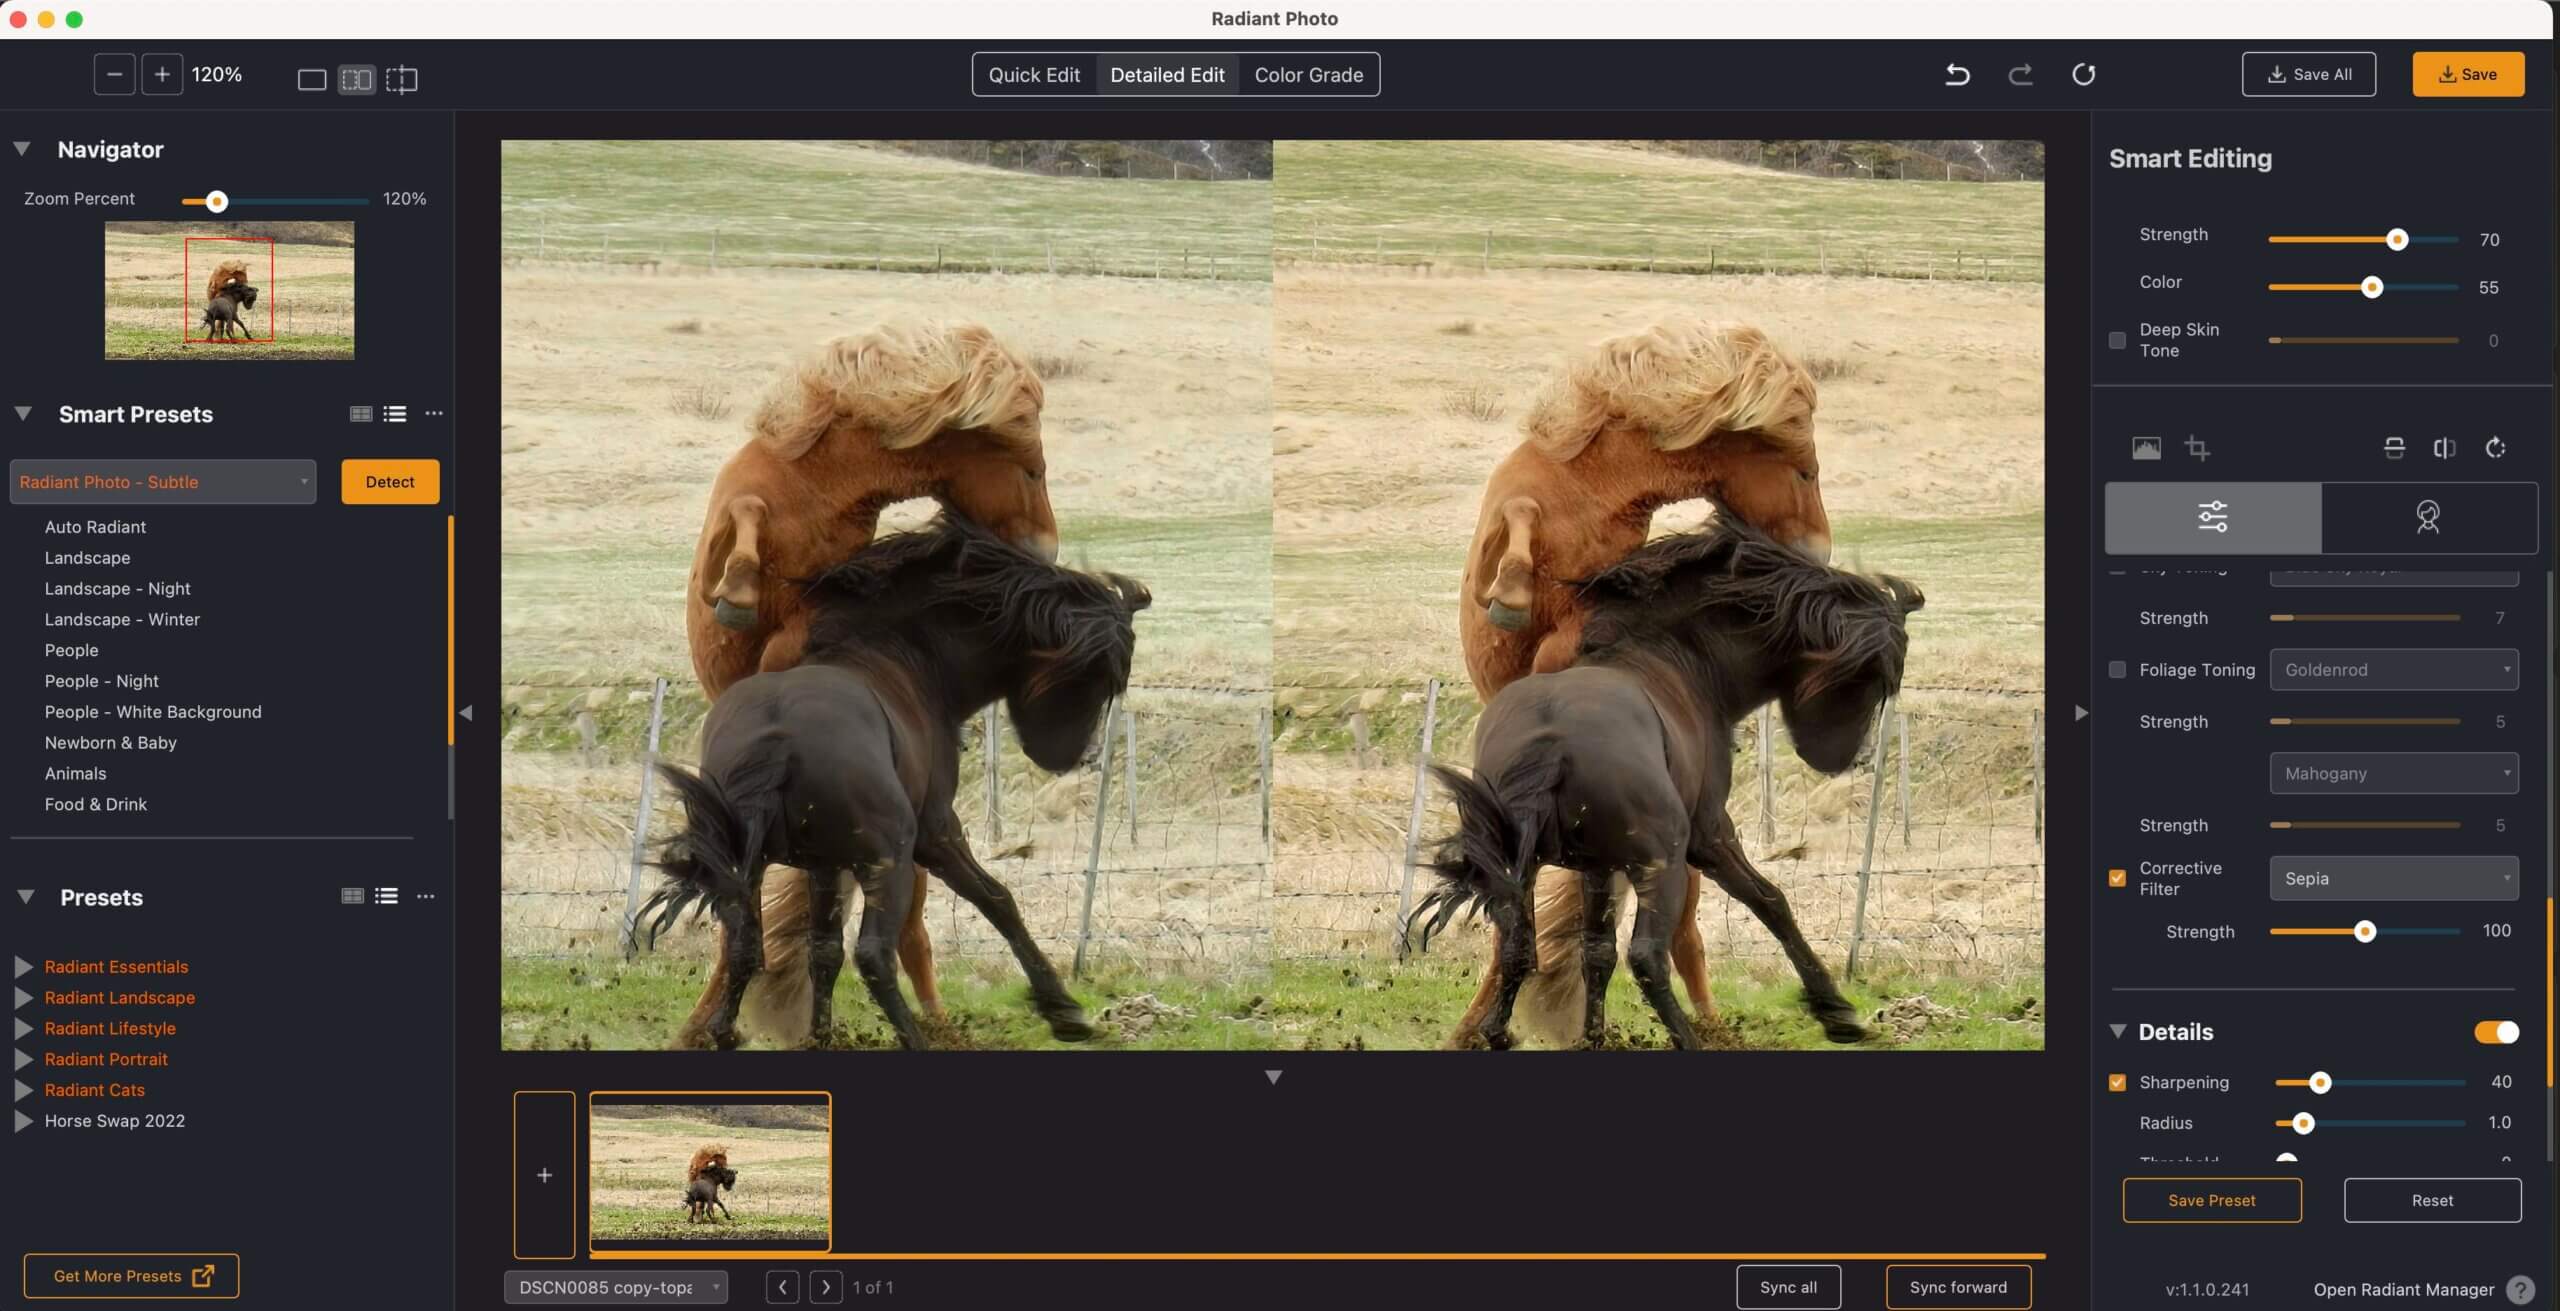Switch to the Color Grade tab
The image size is (2560, 1311).
point(1308,75)
